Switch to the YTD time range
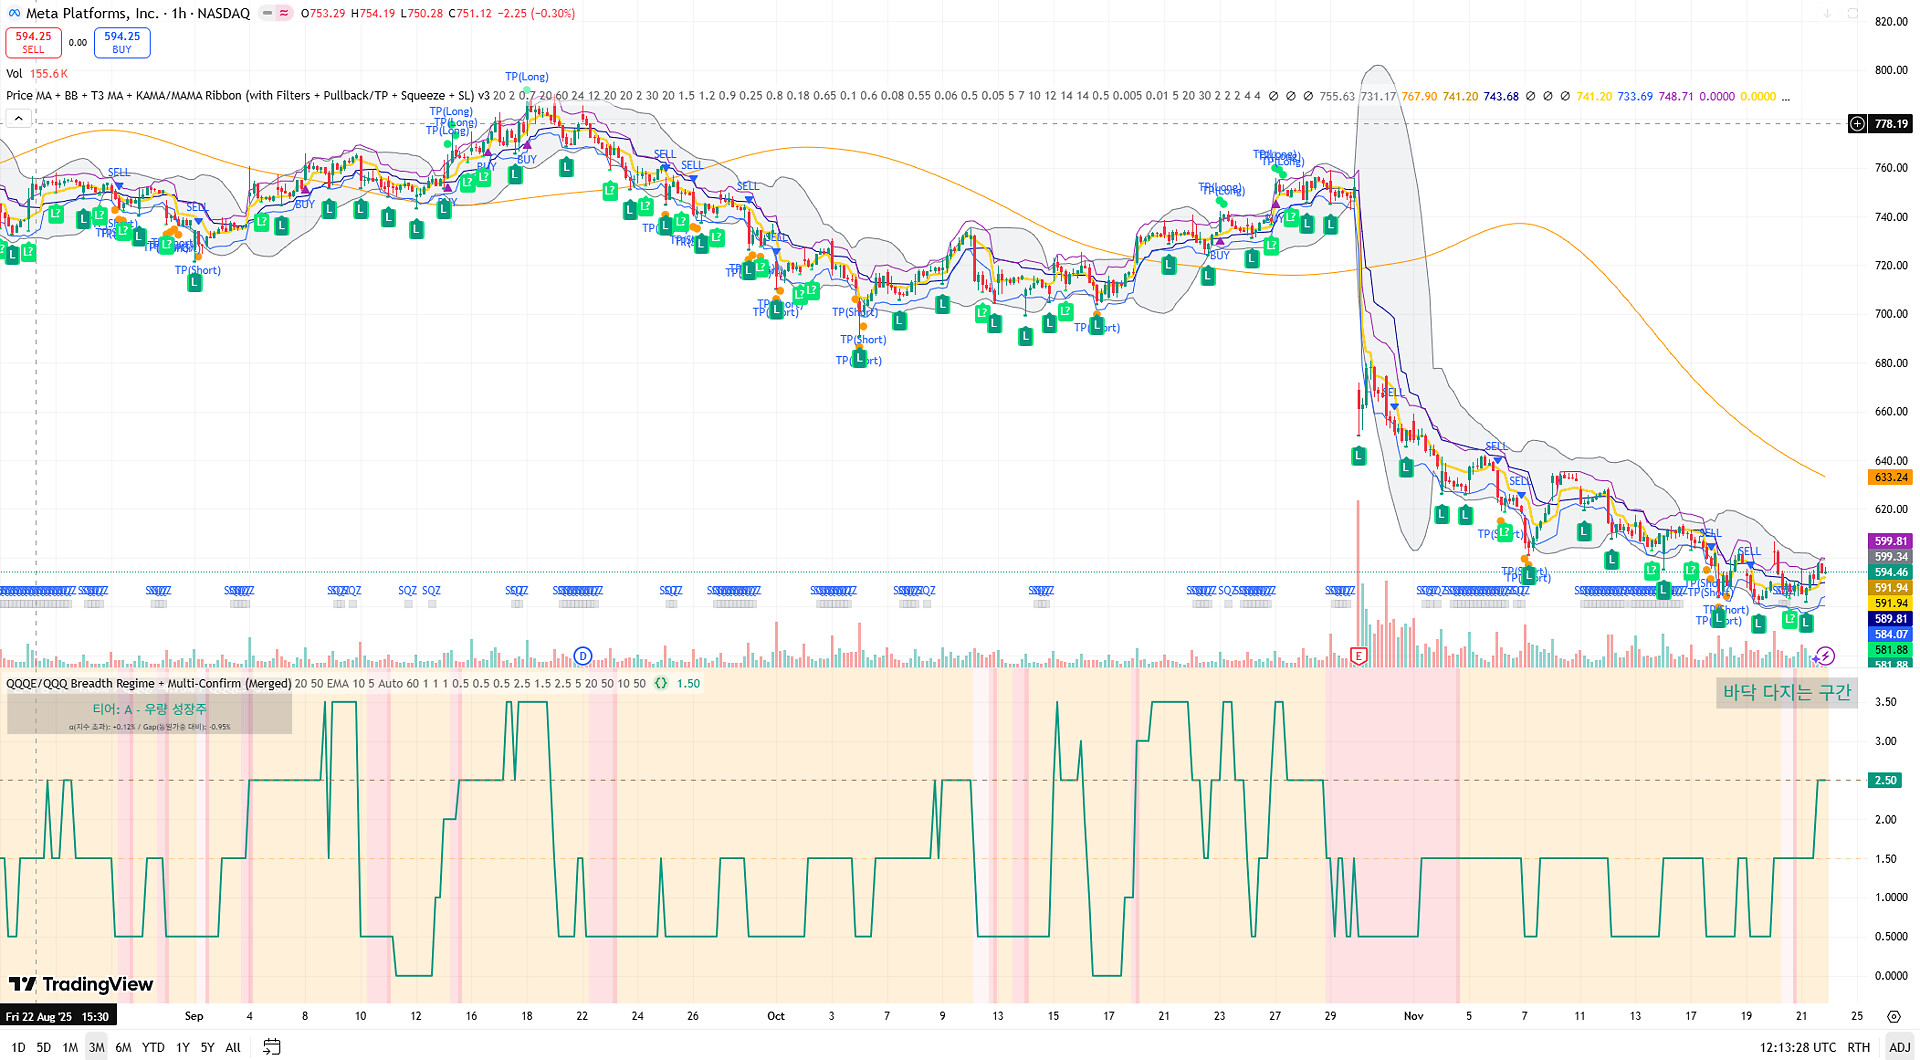The width and height of the screenshot is (1920, 1060). coord(153,1047)
